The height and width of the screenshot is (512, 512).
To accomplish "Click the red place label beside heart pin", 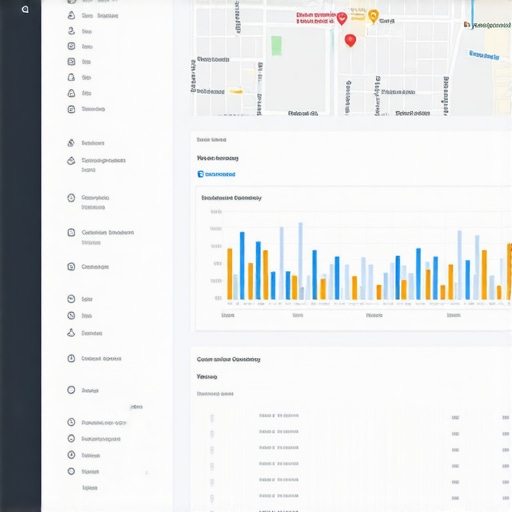I will point(315,18).
